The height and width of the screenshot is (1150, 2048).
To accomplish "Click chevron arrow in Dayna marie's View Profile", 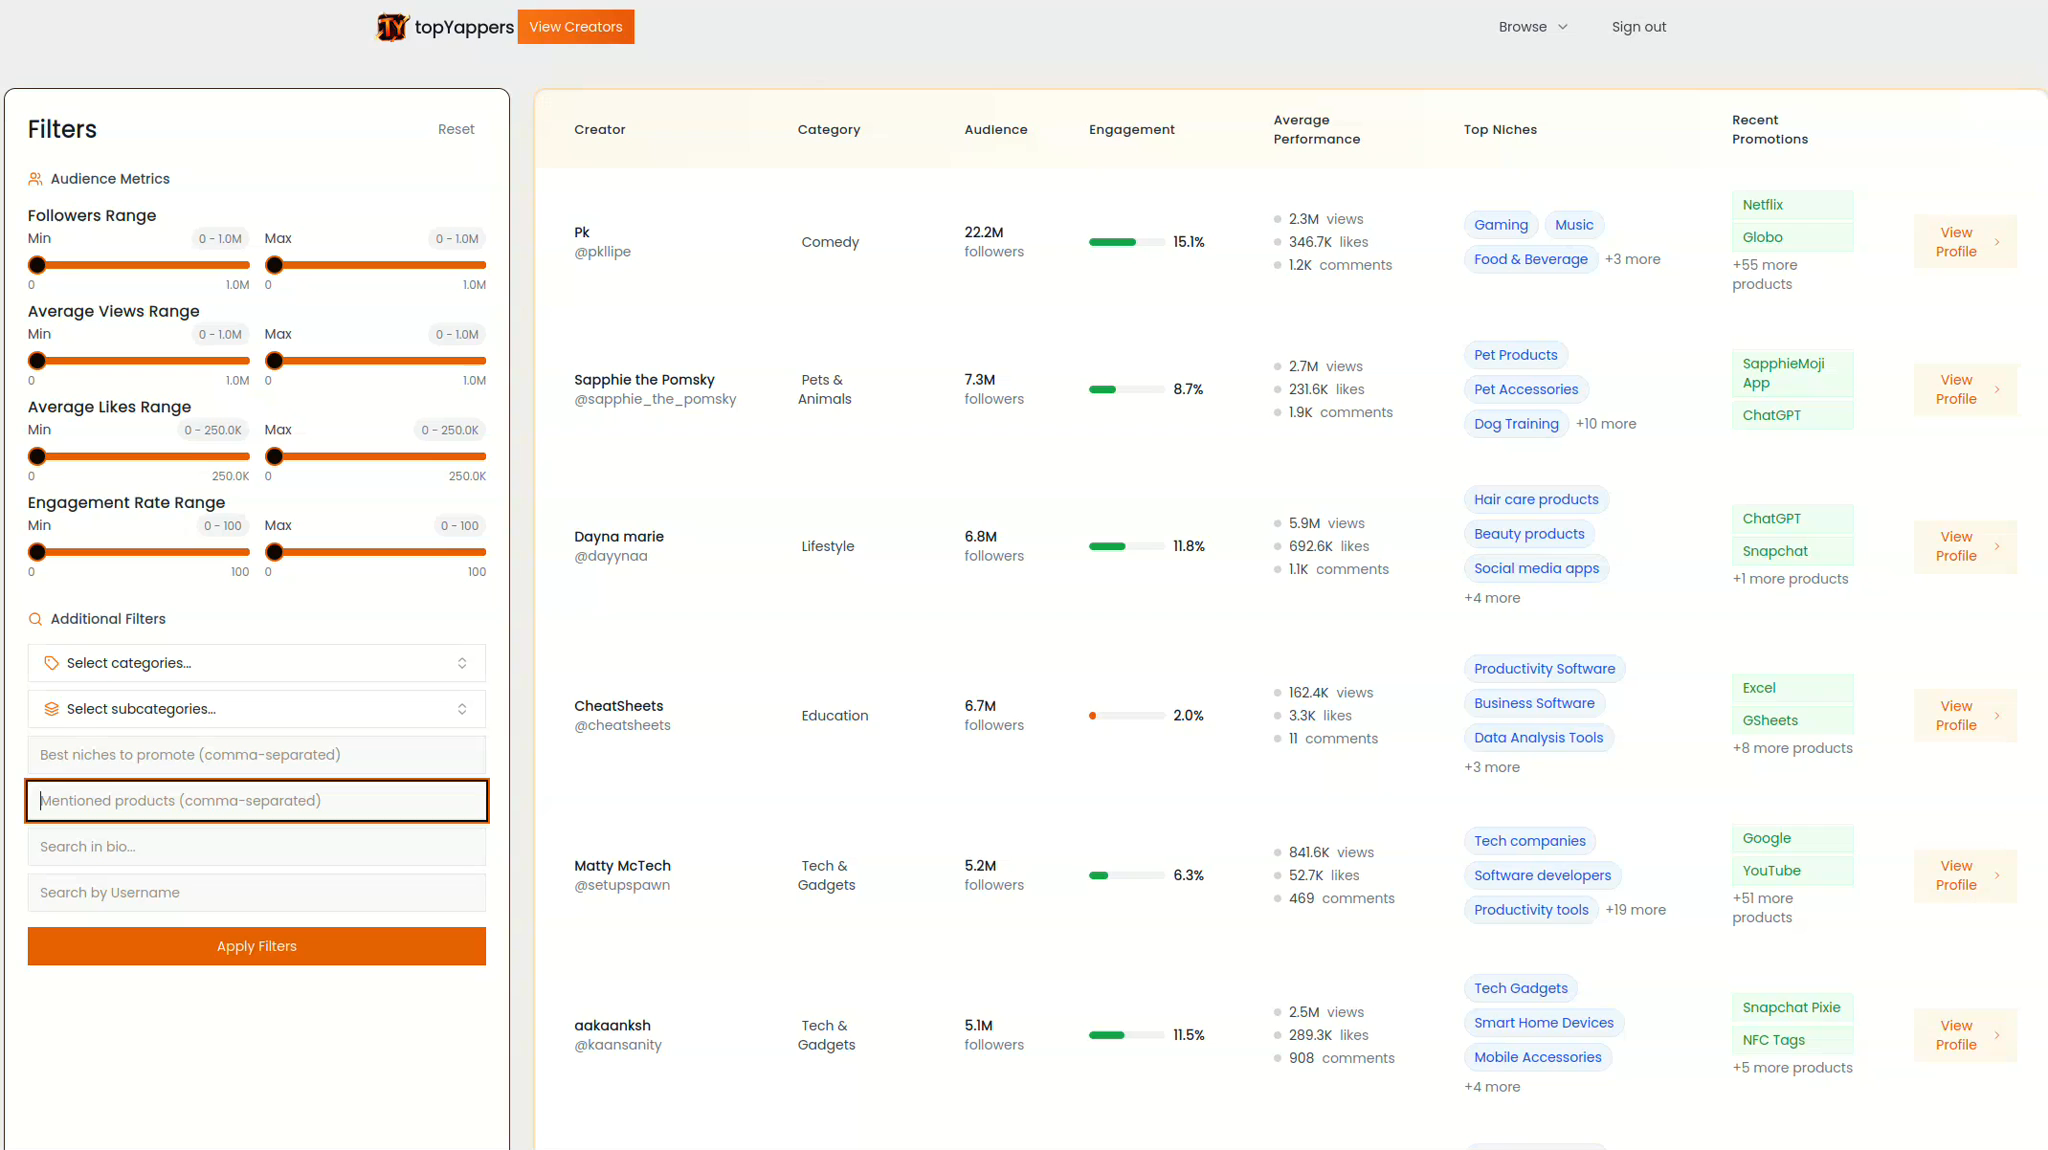I will point(1997,546).
